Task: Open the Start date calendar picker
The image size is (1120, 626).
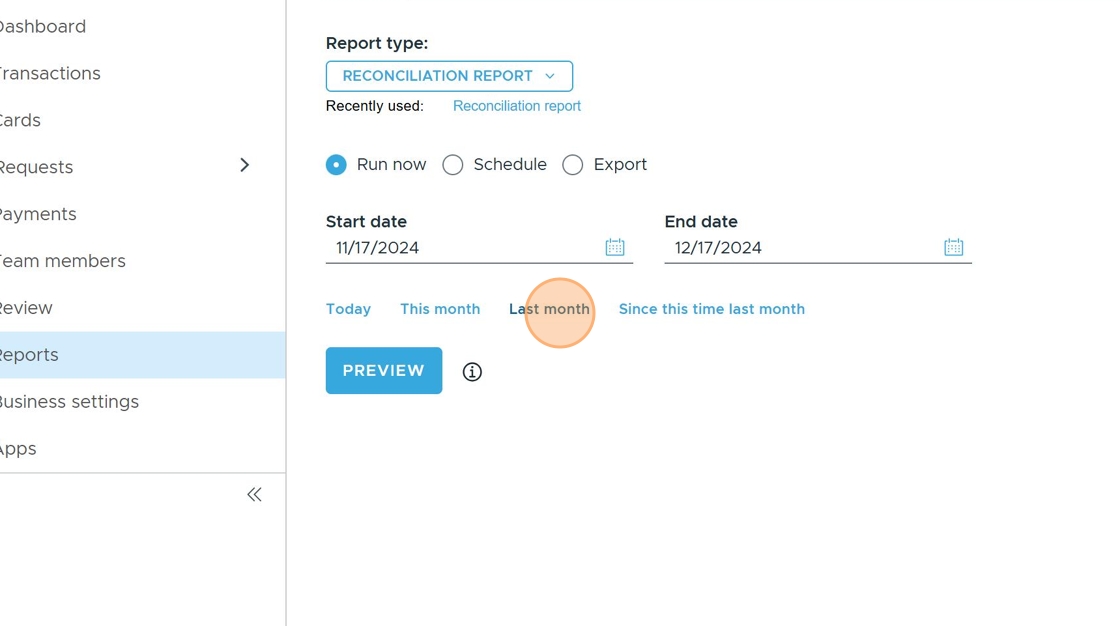Action: pos(614,247)
